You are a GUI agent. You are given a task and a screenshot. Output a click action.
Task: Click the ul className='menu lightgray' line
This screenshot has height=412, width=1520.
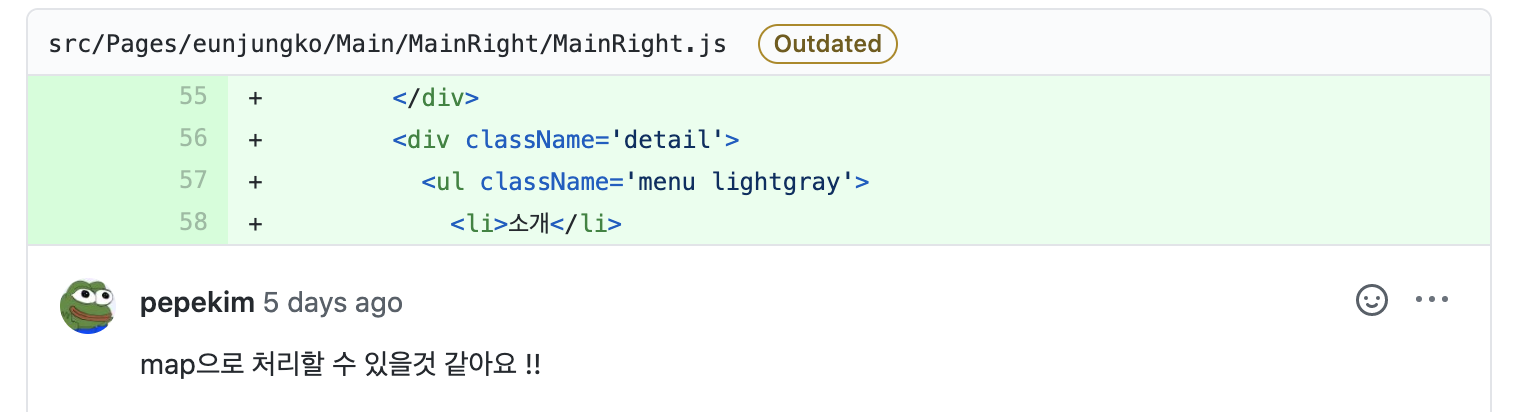tap(645, 182)
